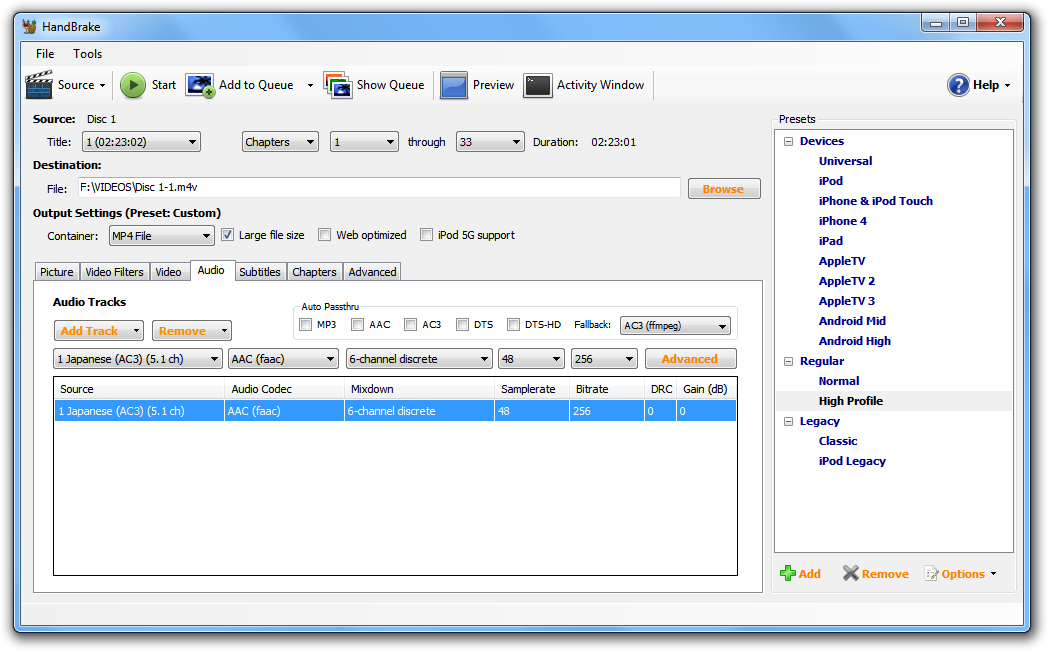
Task: Select the Classic preset
Action: click(838, 441)
